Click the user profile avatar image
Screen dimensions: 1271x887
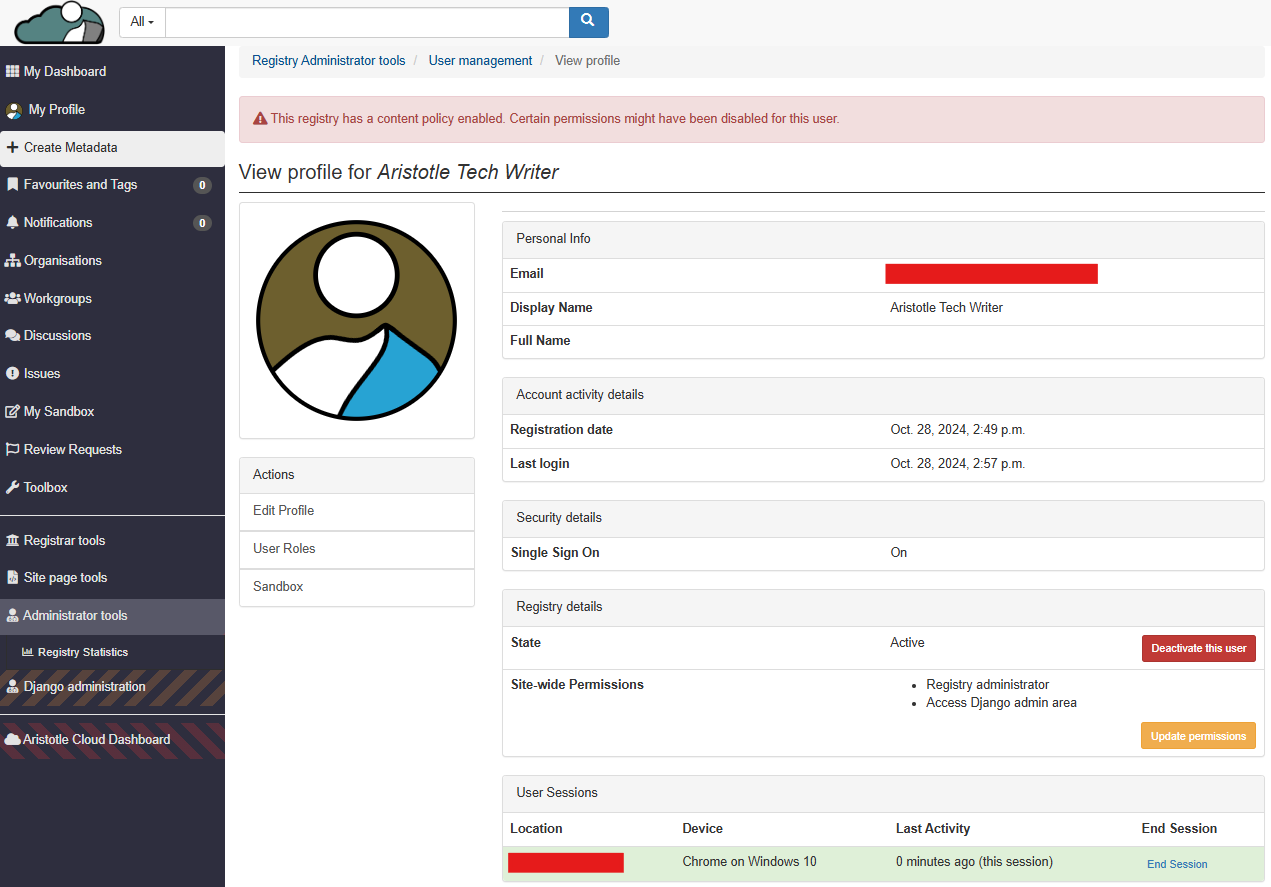point(357,320)
